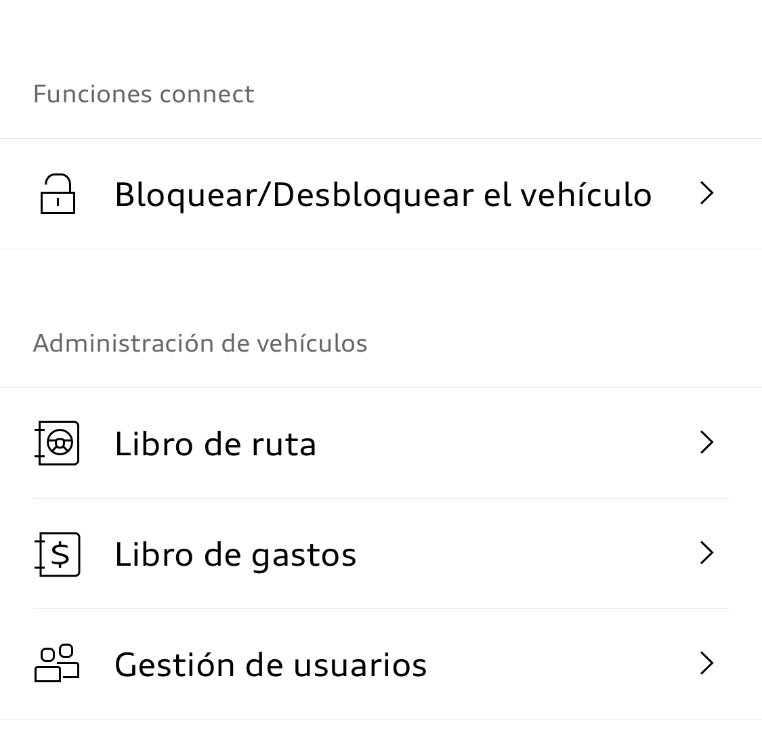
Task: Tap the Administración de vehículos section header
Action: (200, 343)
